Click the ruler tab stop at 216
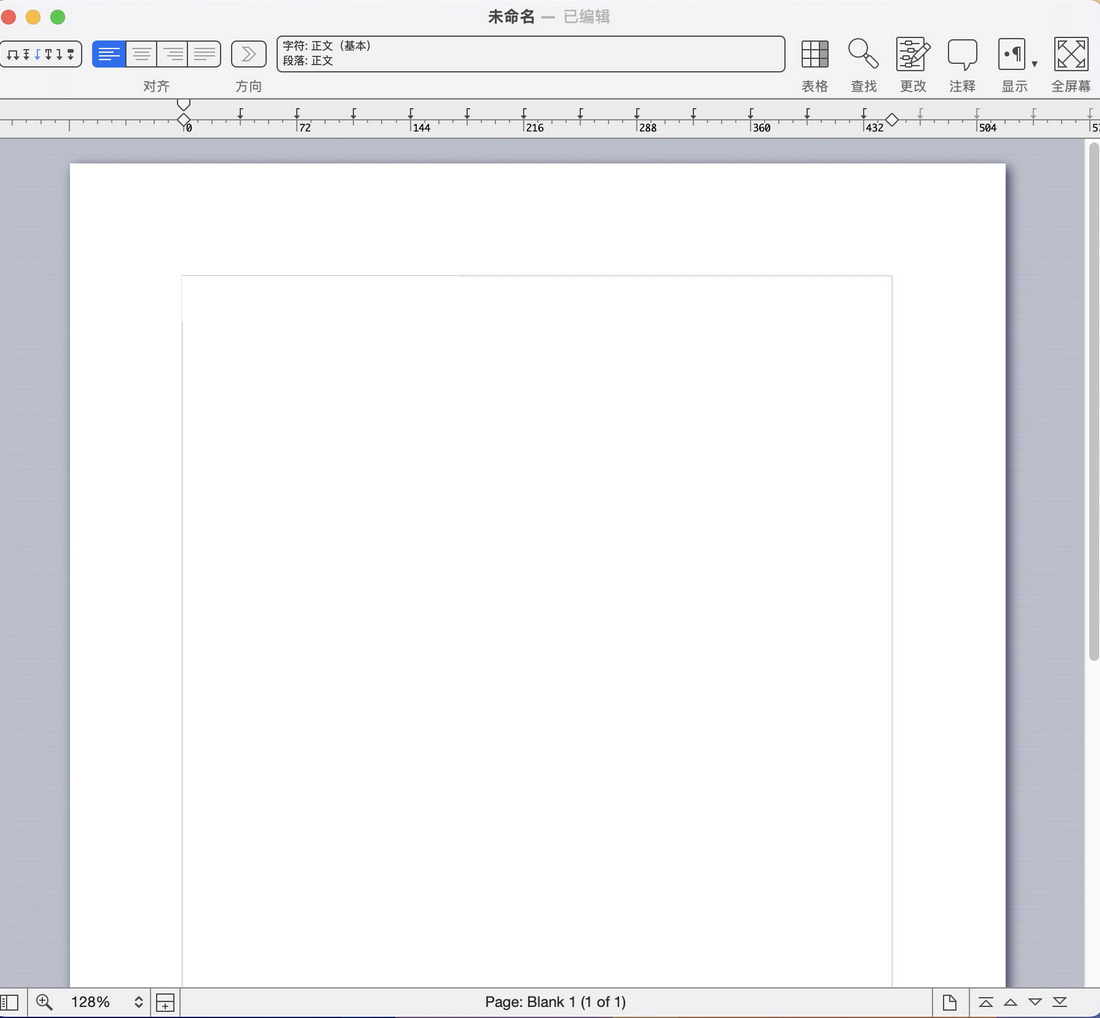The image size is (1100, 1018). click(524, 112)
